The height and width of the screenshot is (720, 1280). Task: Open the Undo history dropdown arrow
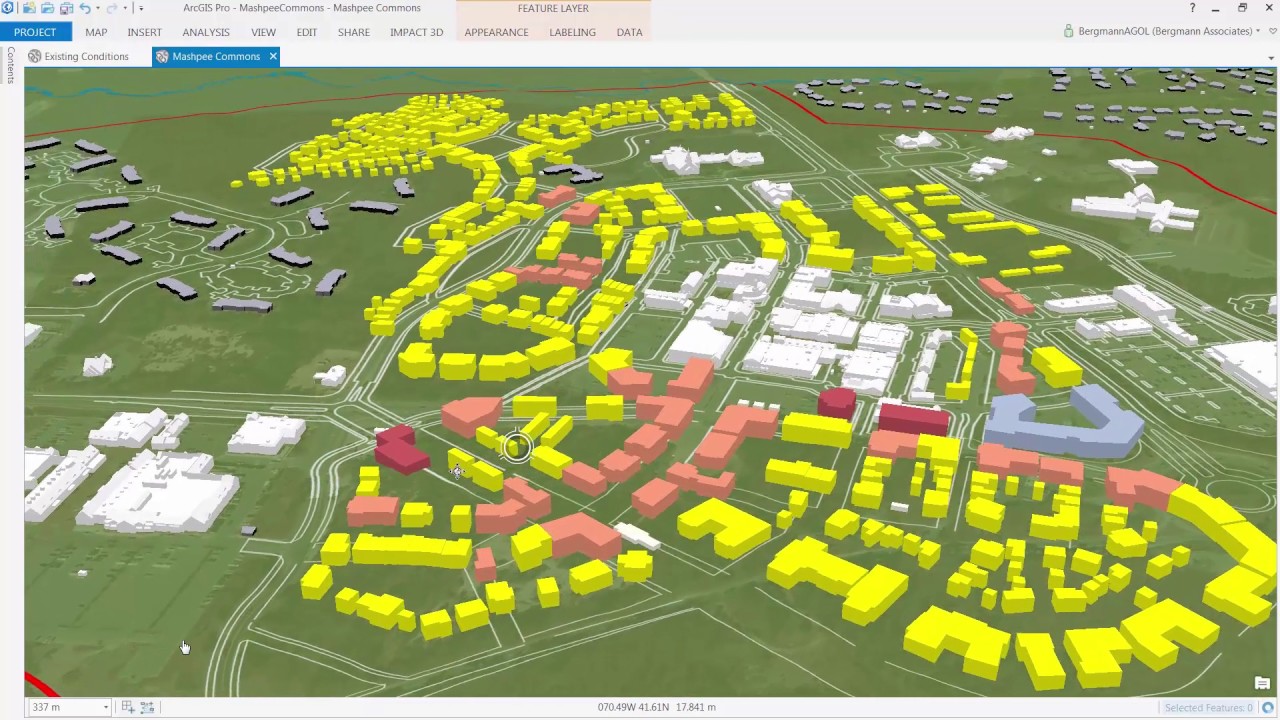pyautogui.click(x=98, y=8)
